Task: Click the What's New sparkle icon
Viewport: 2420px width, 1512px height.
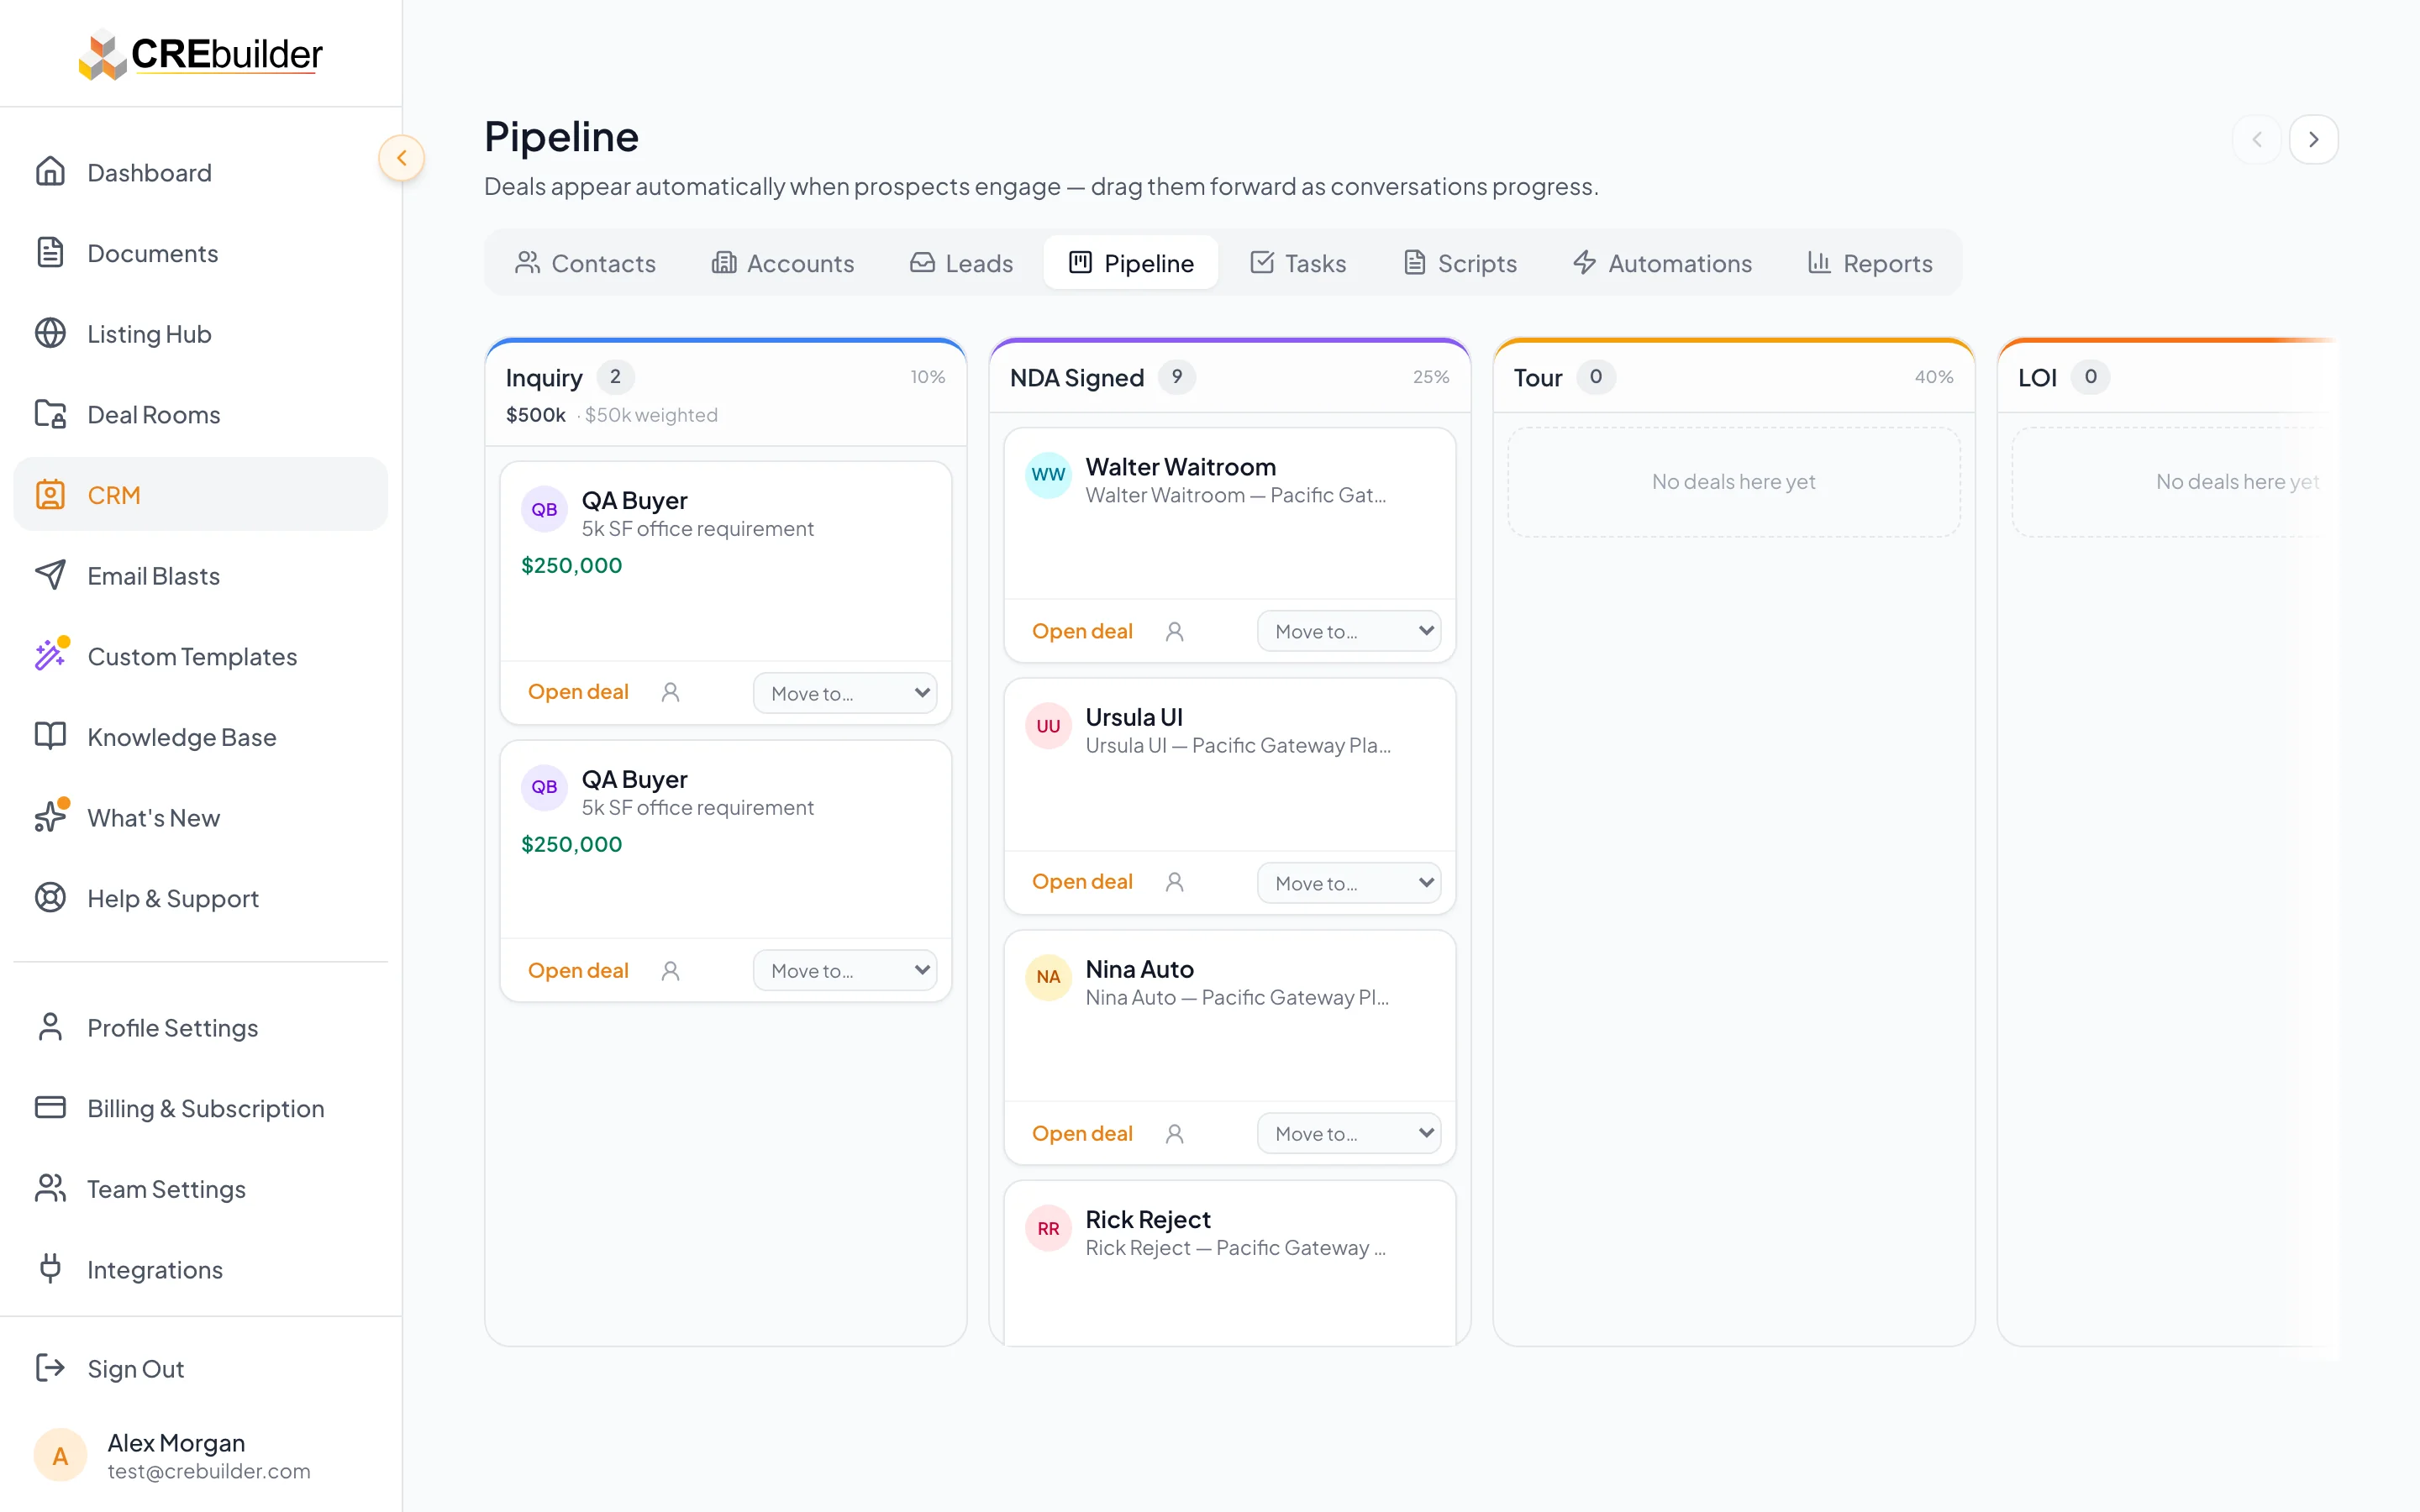Action: point(50,817)
